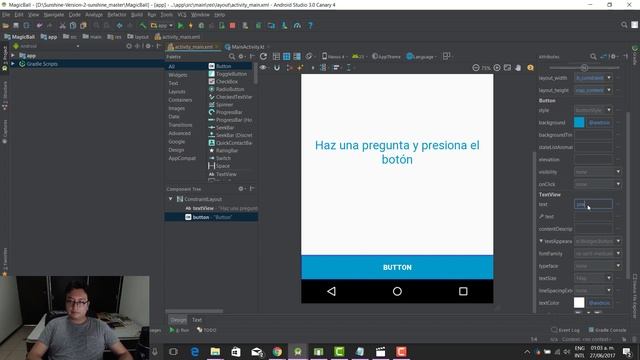The height and width of the screenshot is (360, 640).
Task: Expand the app project node
Action: tap(13, 55)
